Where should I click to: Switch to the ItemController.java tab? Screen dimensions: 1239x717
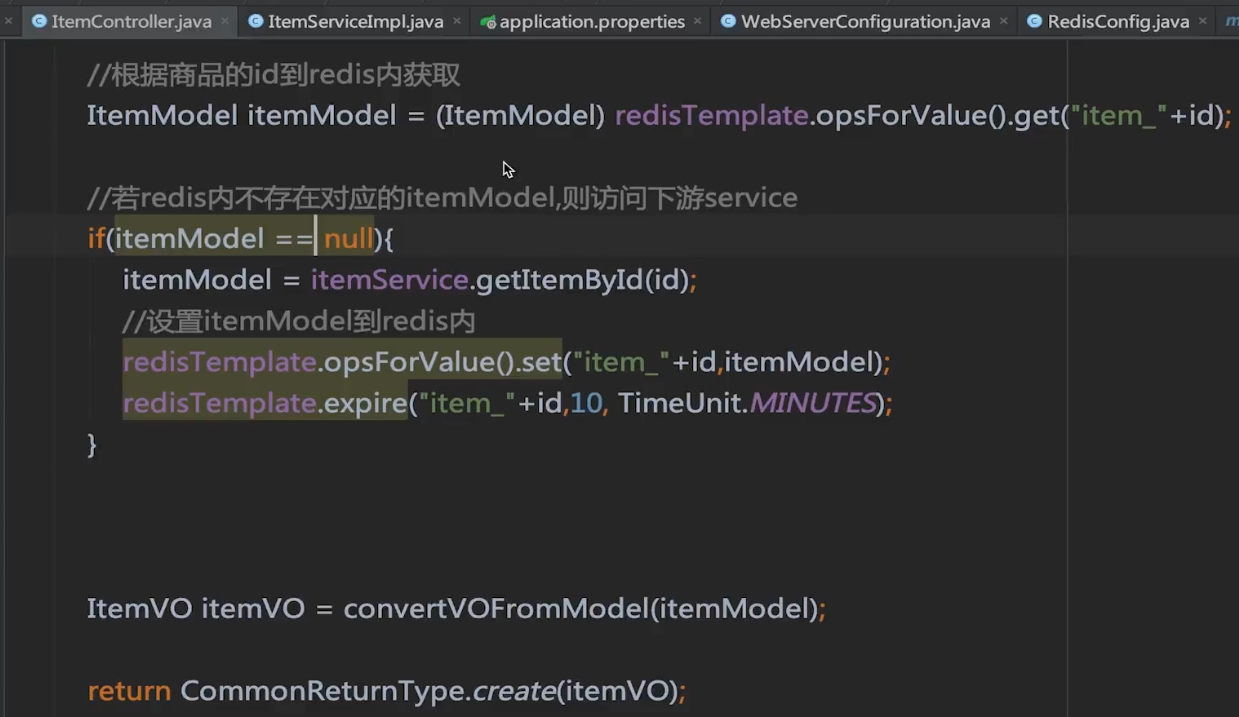pyautogui.click(x=131, y=21)
